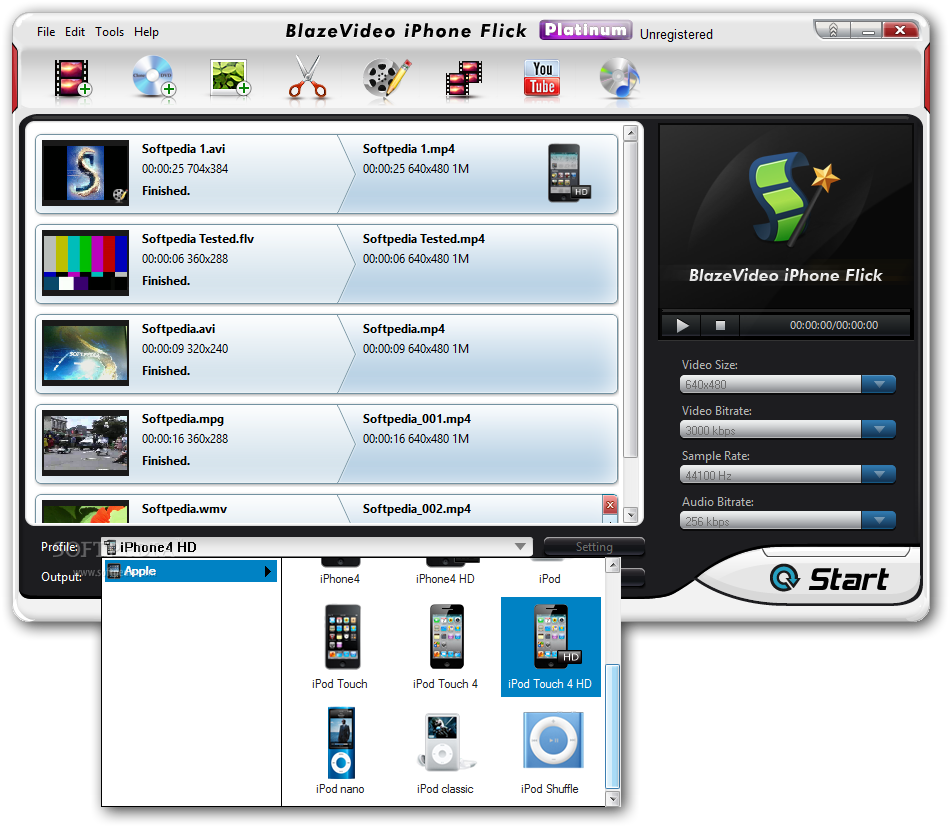This screenshot has height=827, width=950.
Task: Stop the preview playback
Action: point(720,325)
